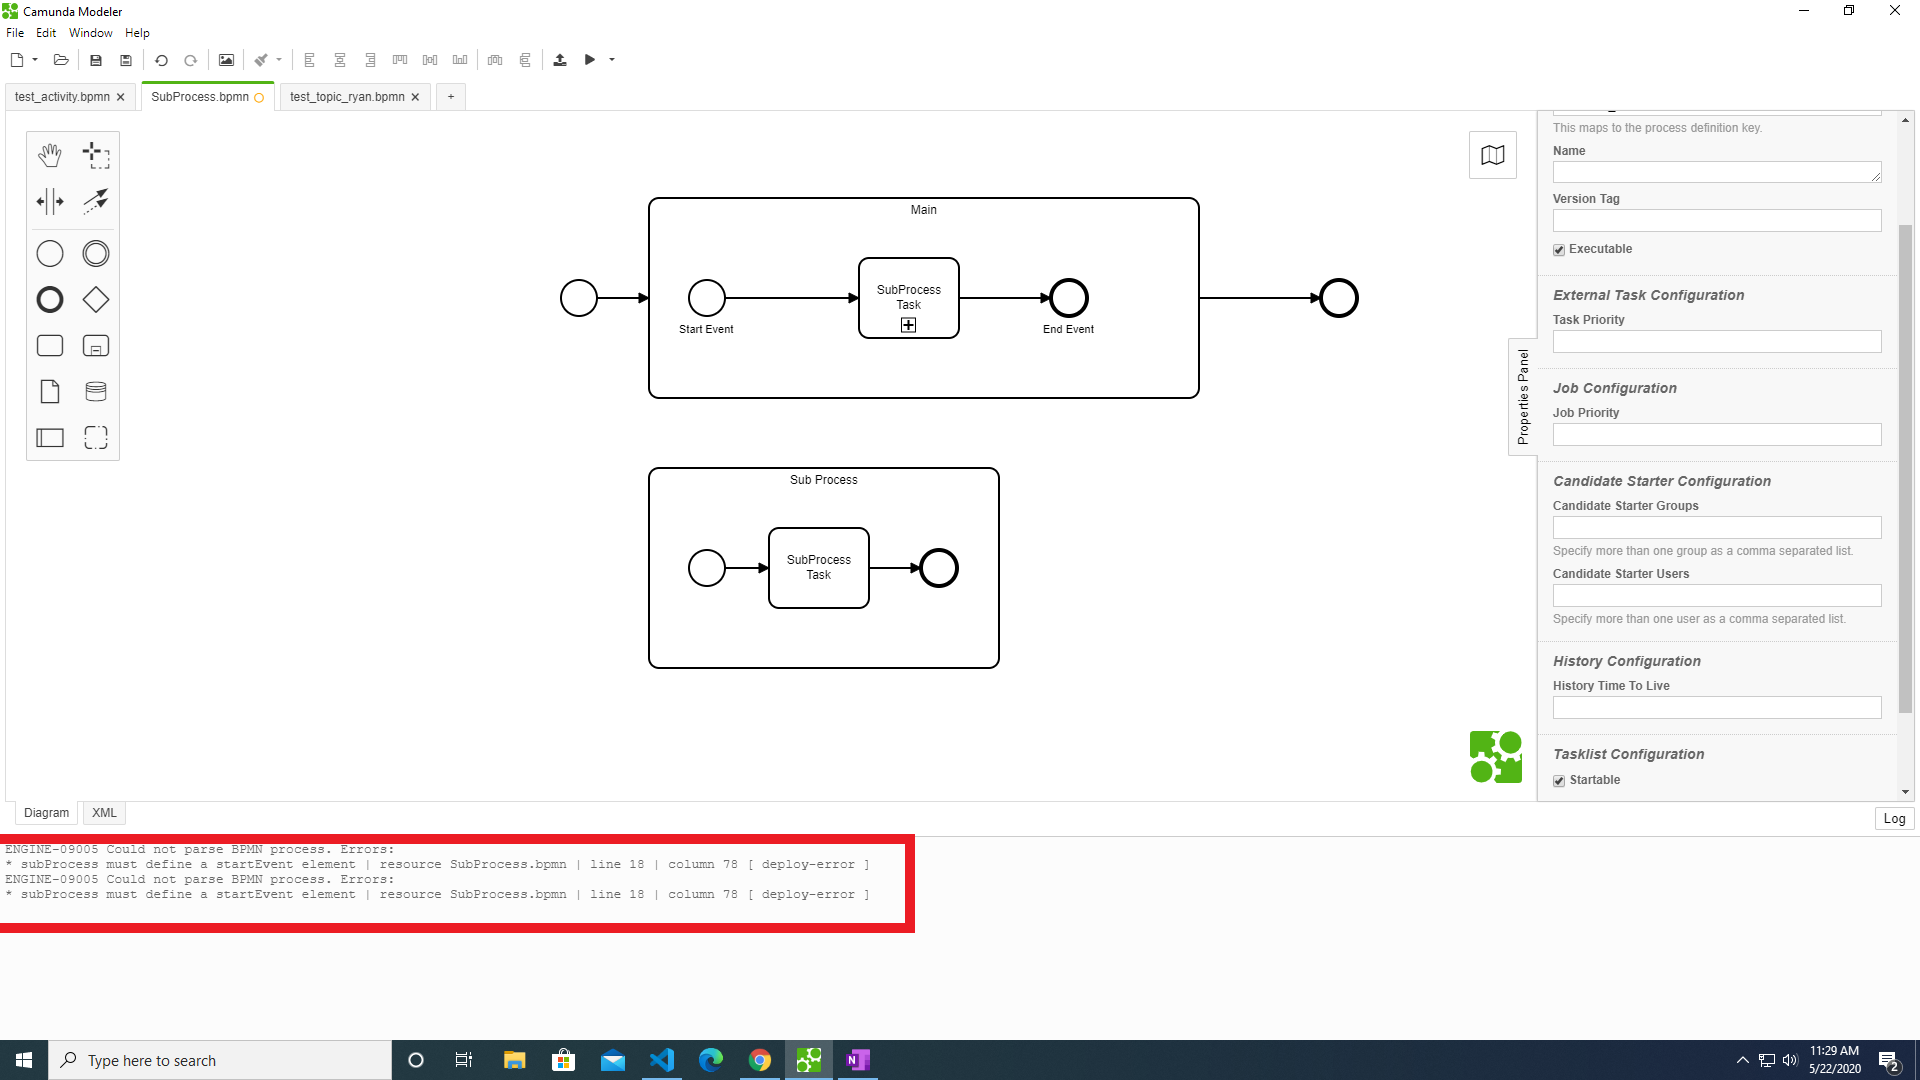Open the run options dropdown arrow
The image size is (1920, 1080).
click(612, 60)
